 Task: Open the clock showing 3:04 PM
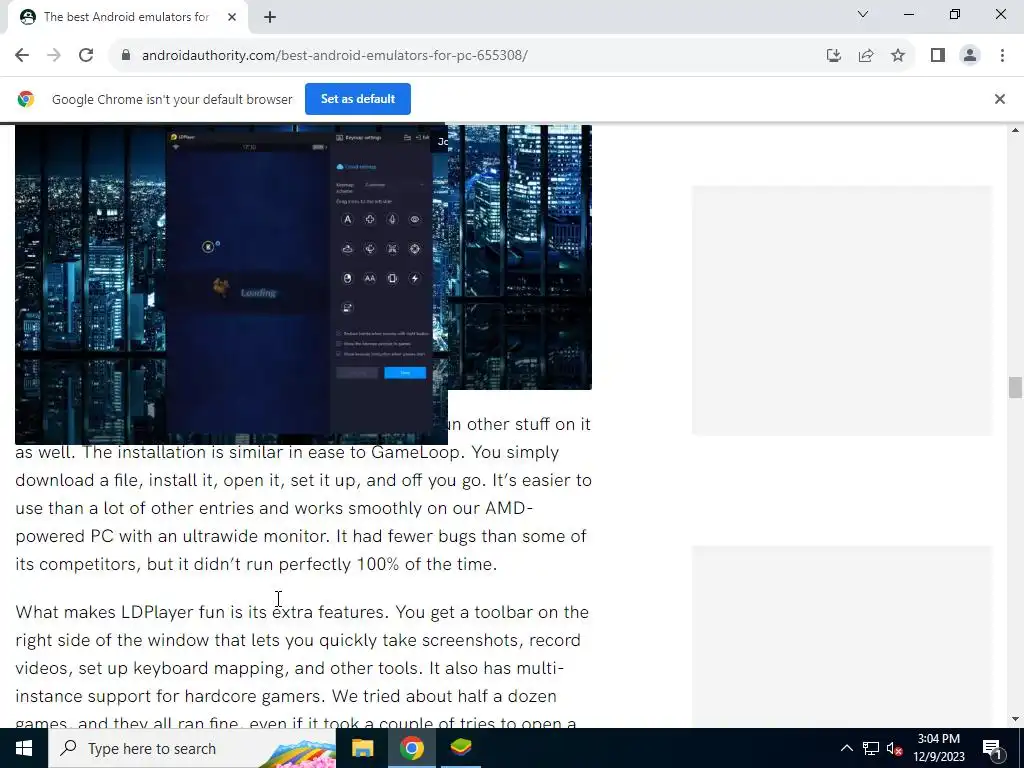click(x=939, y=748)
